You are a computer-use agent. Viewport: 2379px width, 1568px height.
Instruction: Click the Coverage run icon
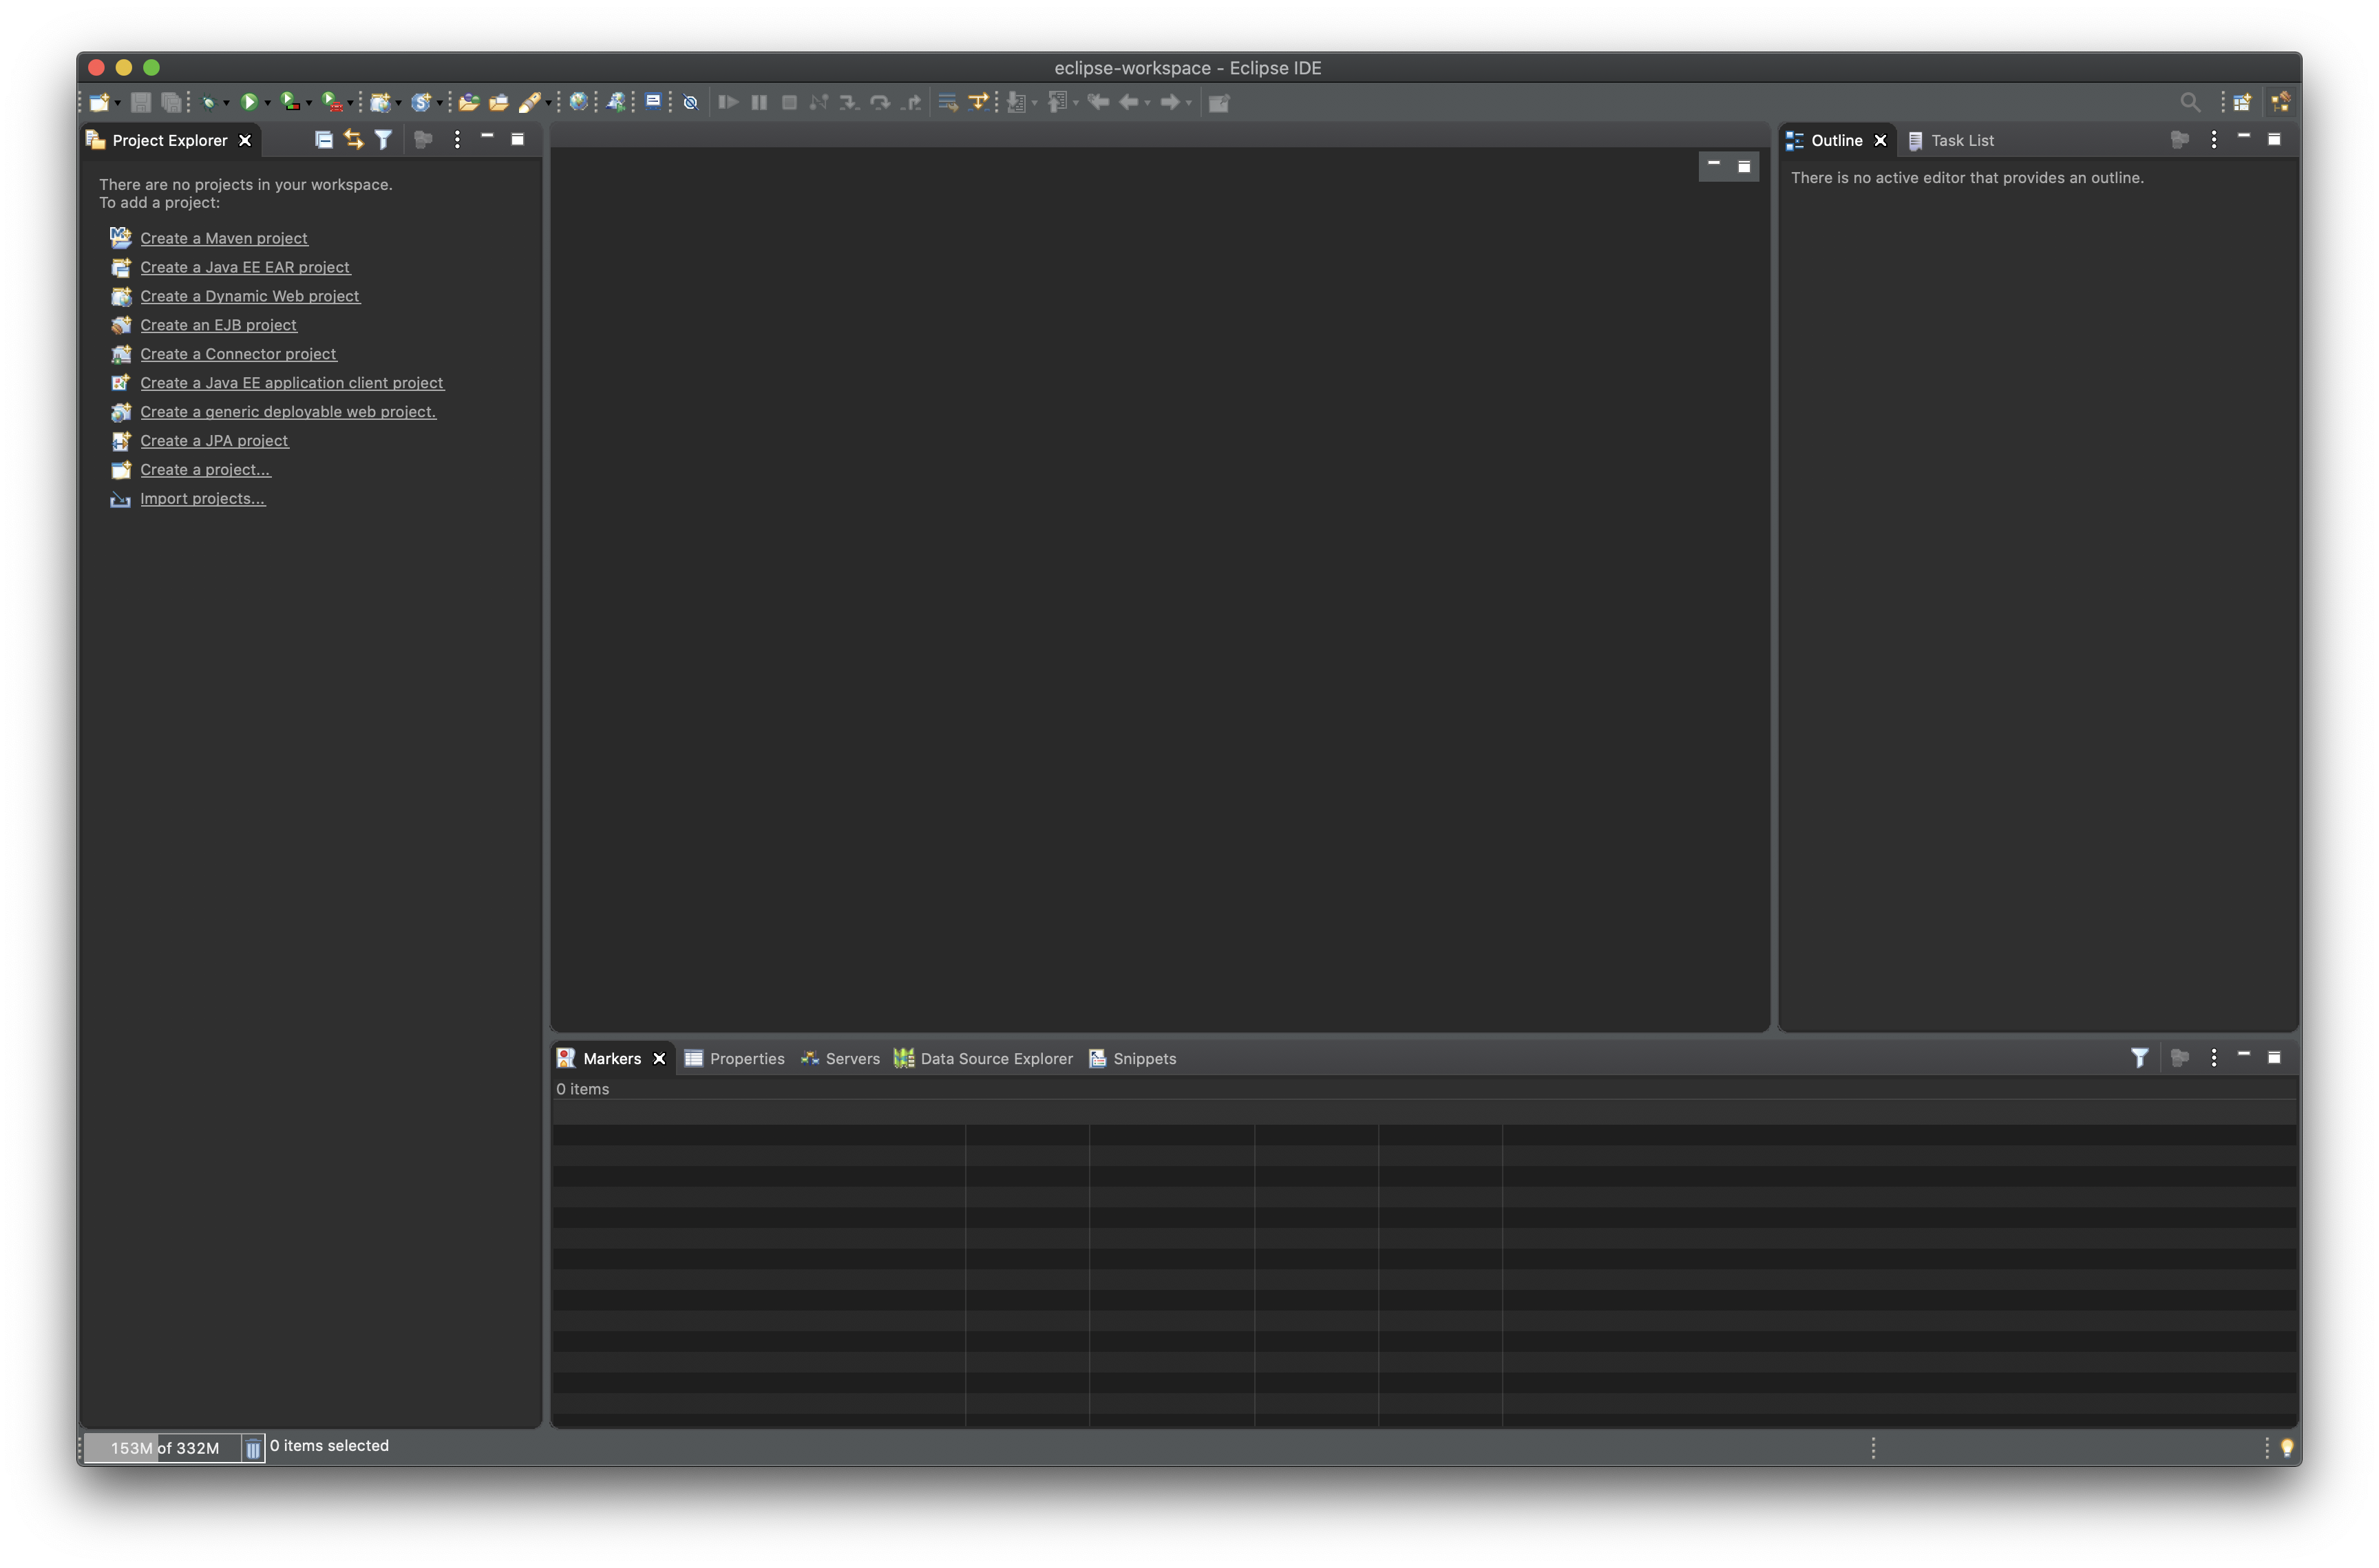coord(289,102)
